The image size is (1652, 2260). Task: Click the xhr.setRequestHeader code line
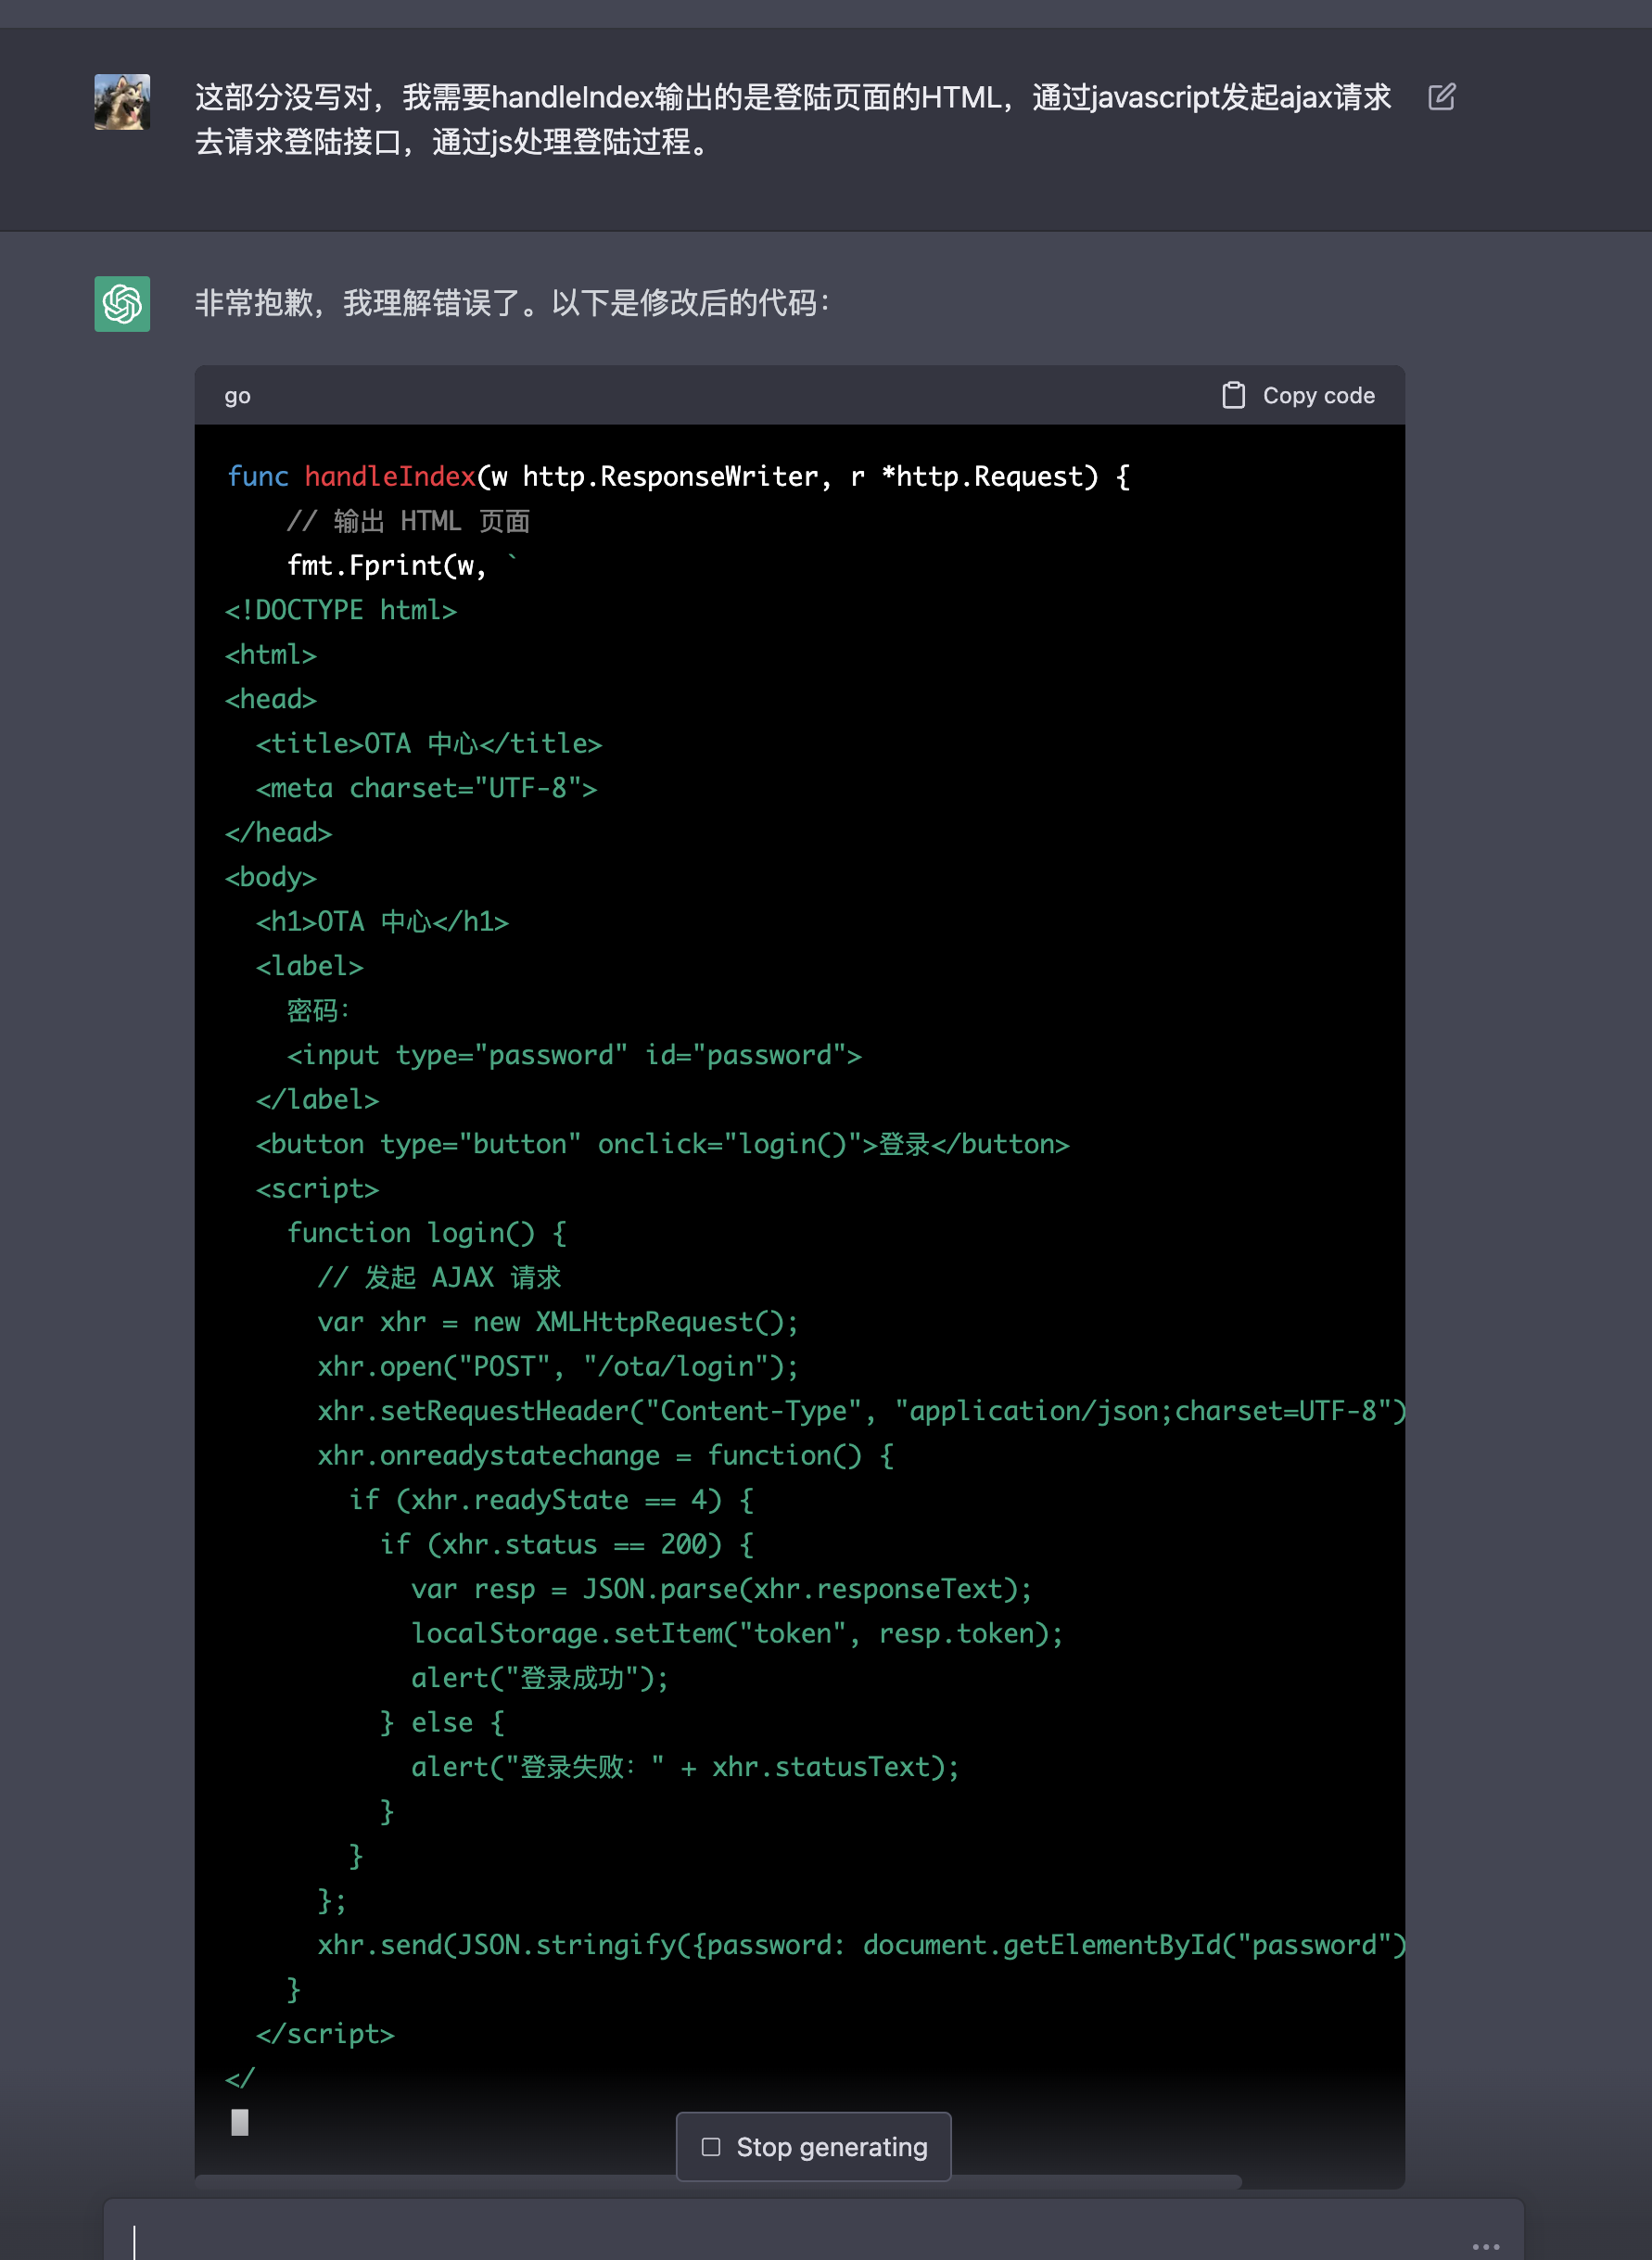point(861,1410)
